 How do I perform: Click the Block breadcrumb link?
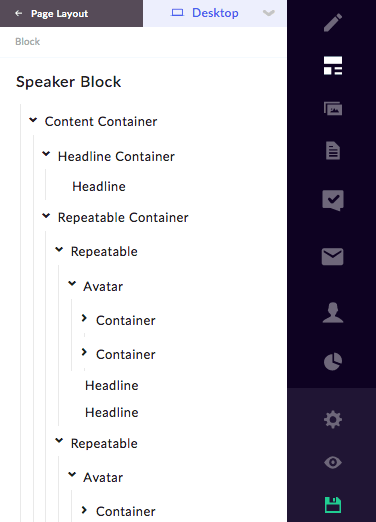click(x=27, y=42)
